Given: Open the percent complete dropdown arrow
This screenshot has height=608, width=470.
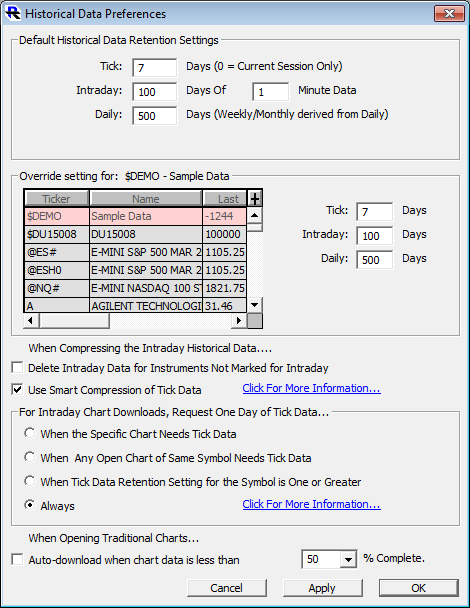Looking at the screenshot, I should pyautogui.click(x=348, y=559).
